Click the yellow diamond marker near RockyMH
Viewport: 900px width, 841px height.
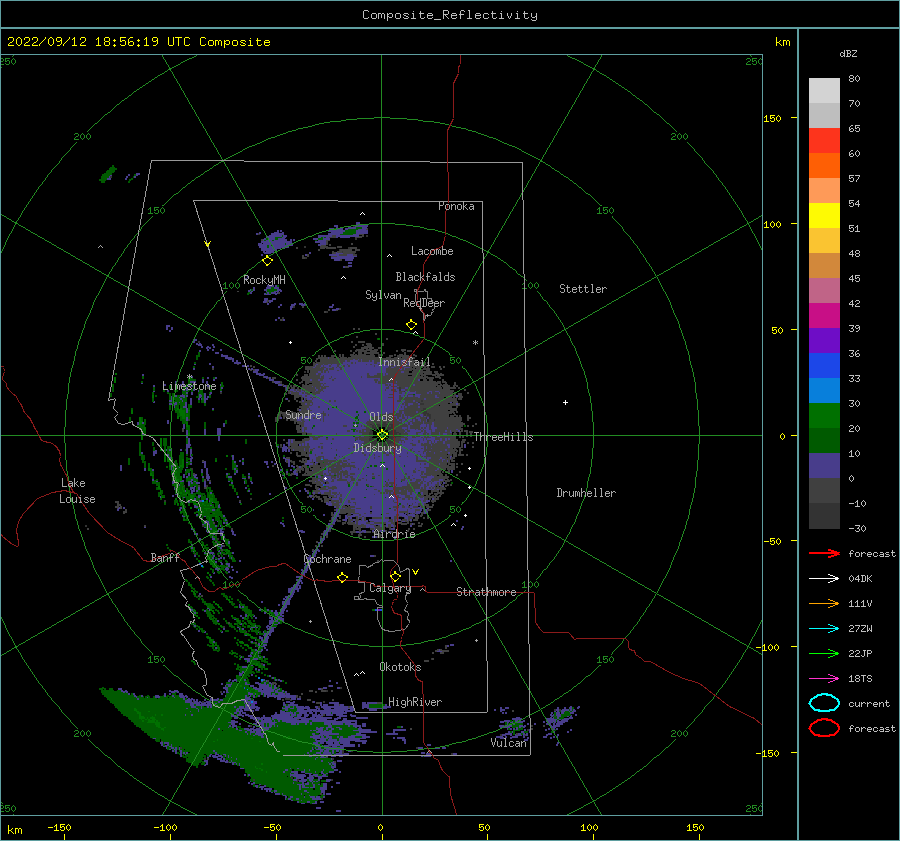click(x=267, y=261)
